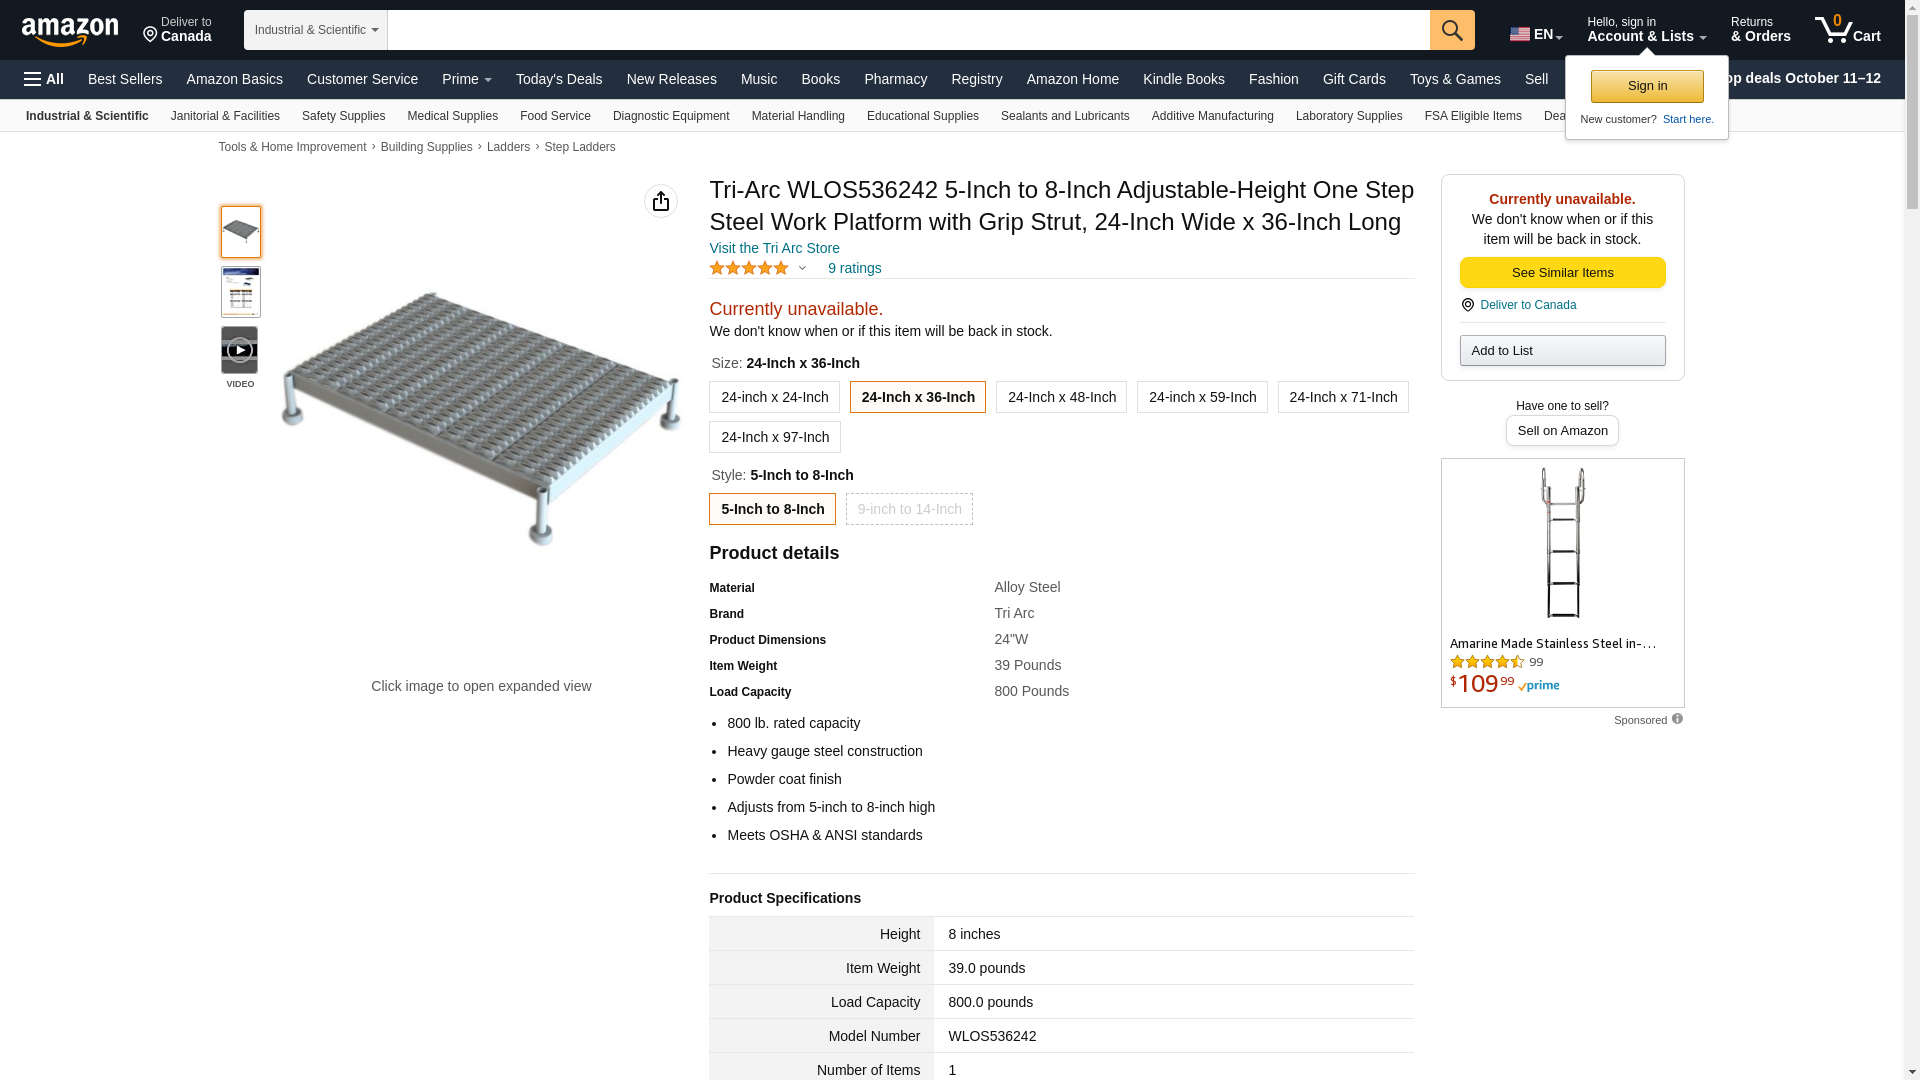Viewport: 1920px width, 1080px height.
Task: Click inside the search text field
Action: click(908, 30)
